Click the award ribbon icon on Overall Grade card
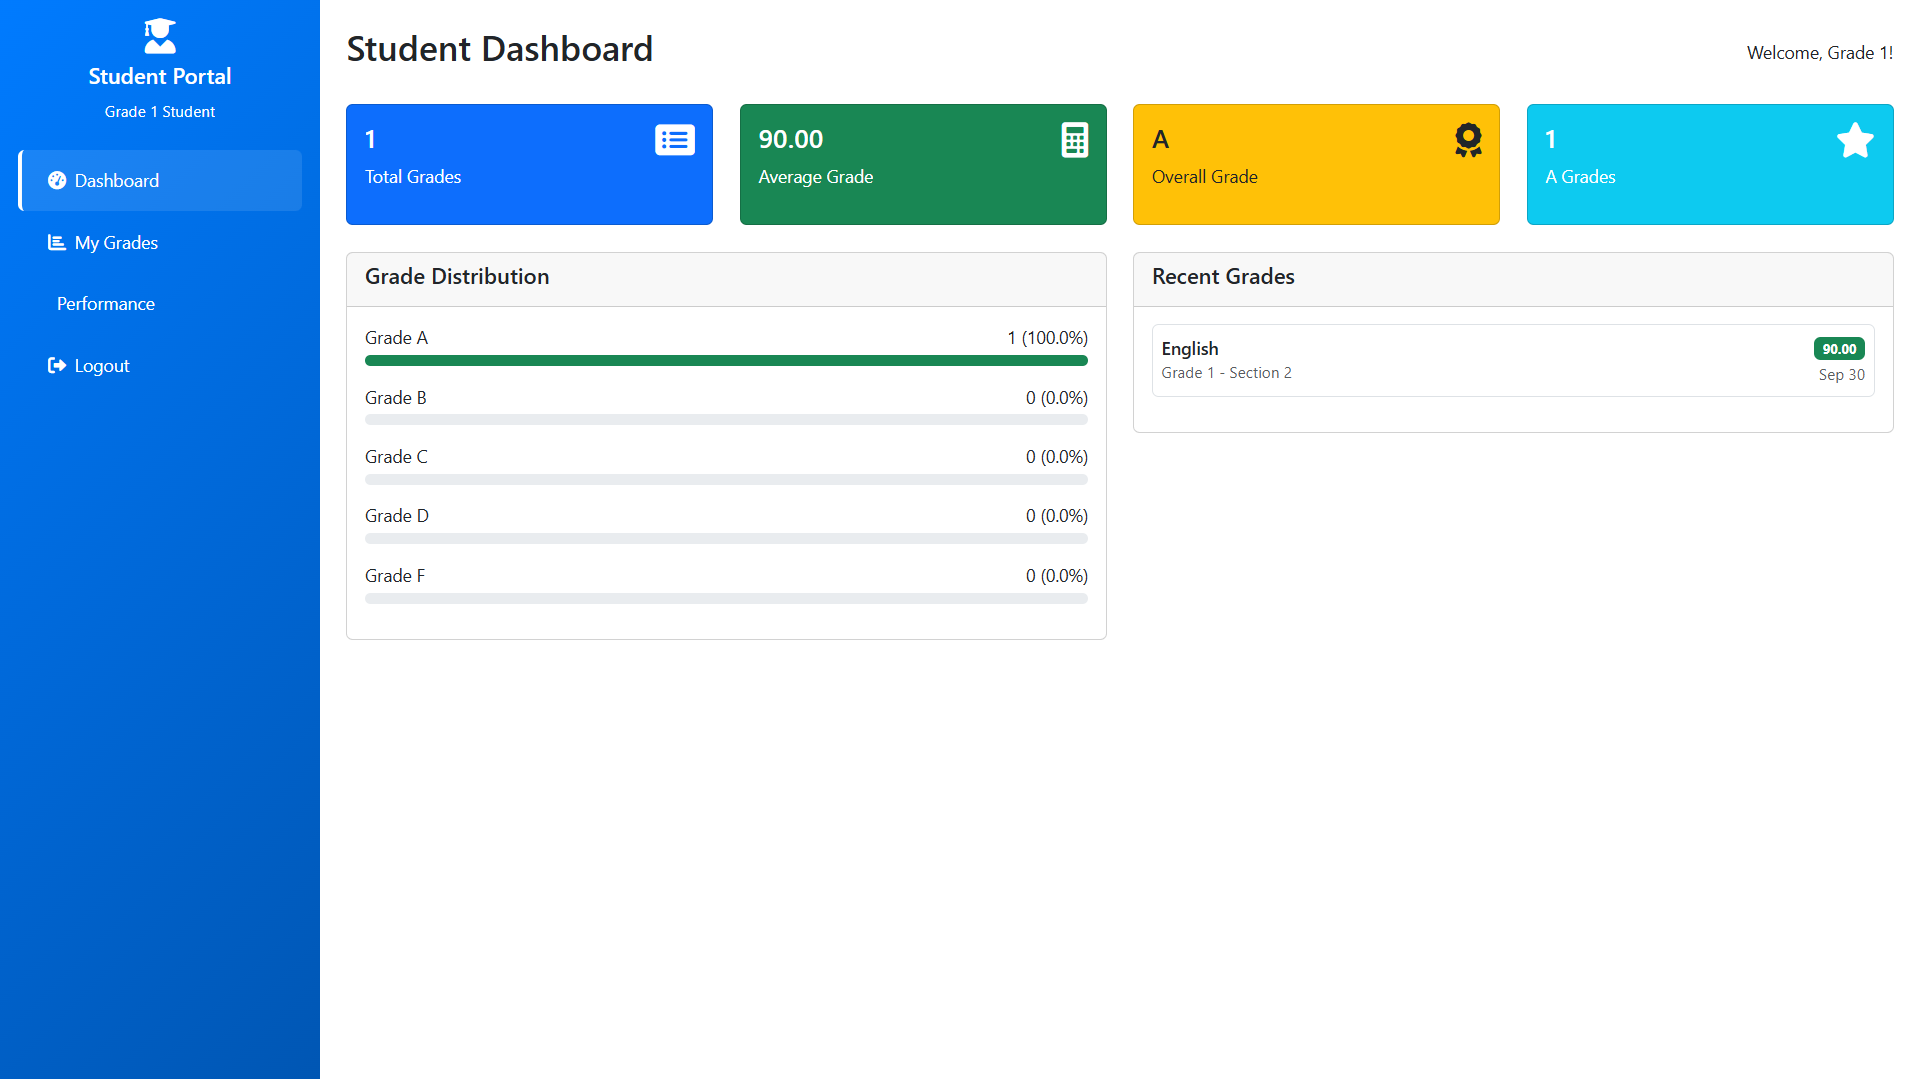Screen dimensions: 1919x1079 [x=1467, y=140]
